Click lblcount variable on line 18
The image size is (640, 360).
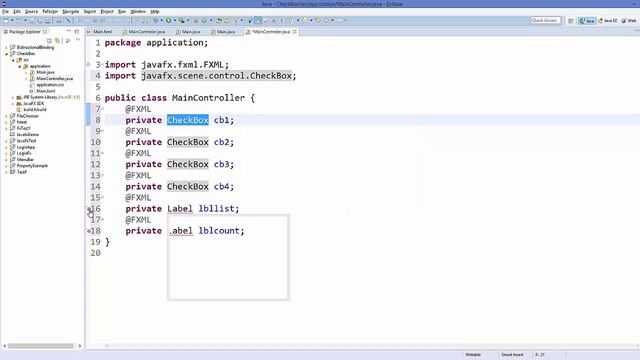(x=219, y=231)
